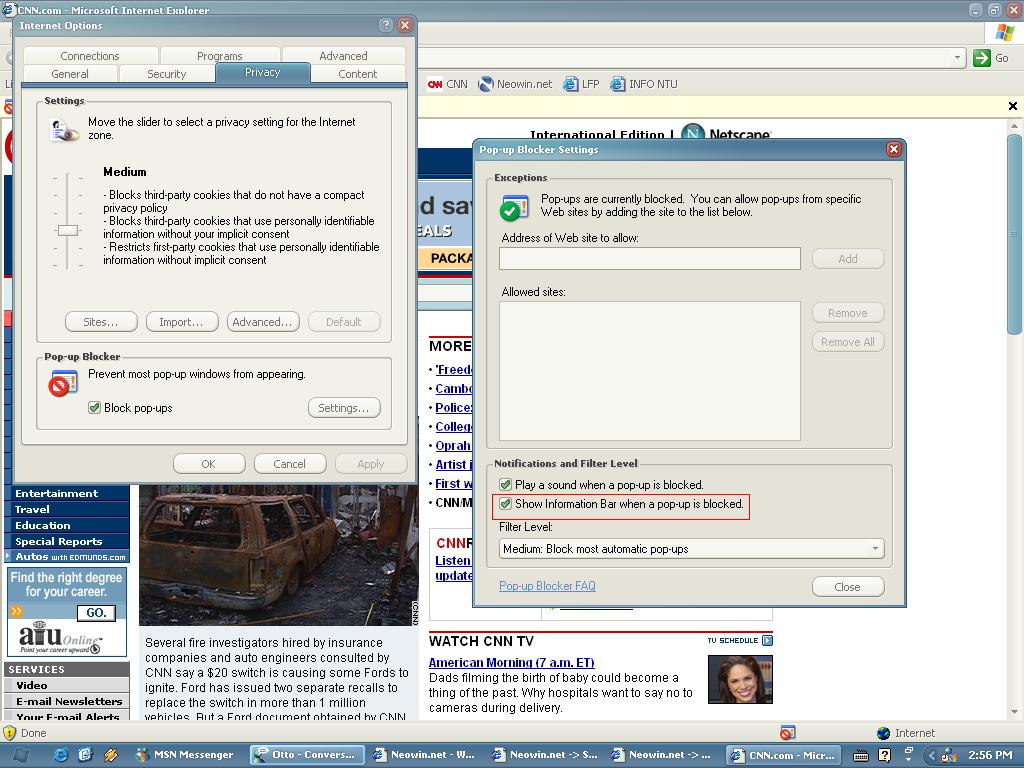Click Close in Pop-up Blocker Settings
The height and width of the screenshot is (768, 1024).
(848, 586)
